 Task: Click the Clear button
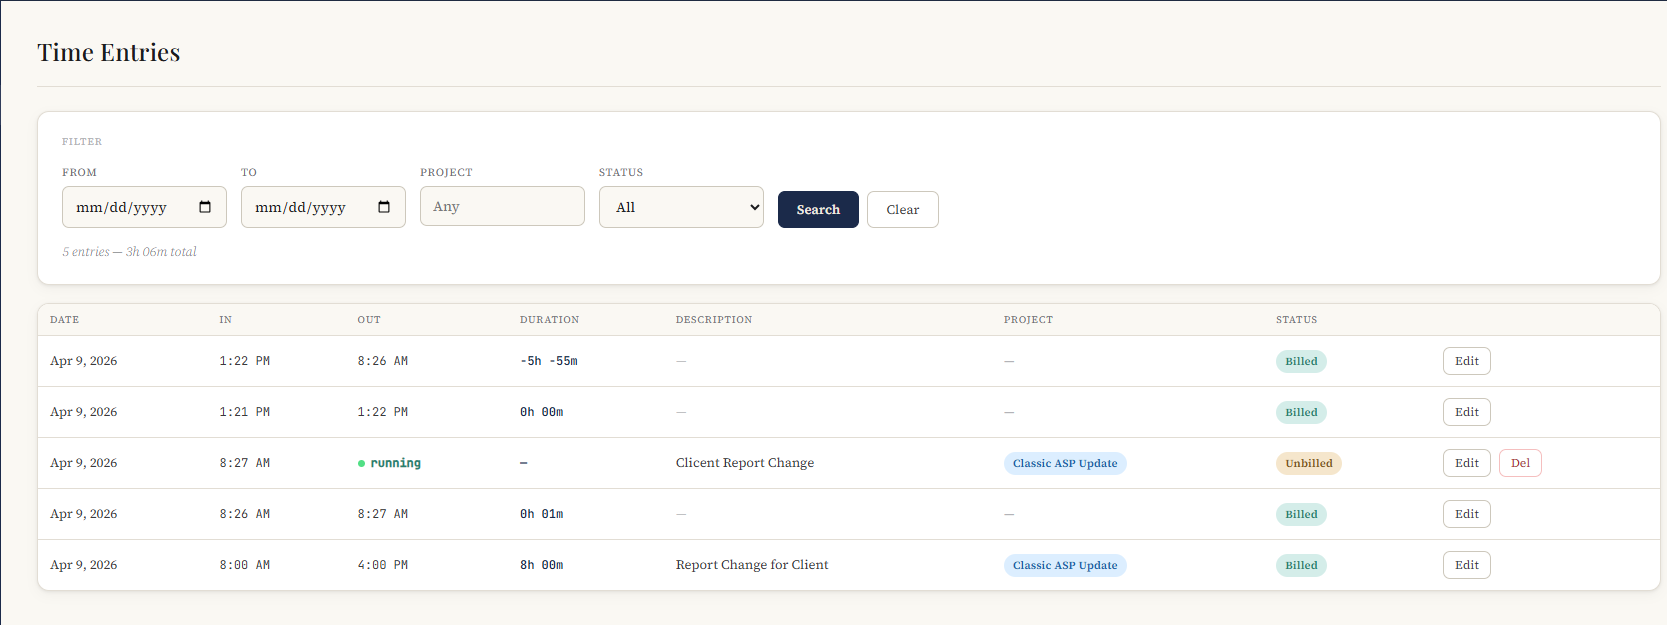tap(902, 209)
